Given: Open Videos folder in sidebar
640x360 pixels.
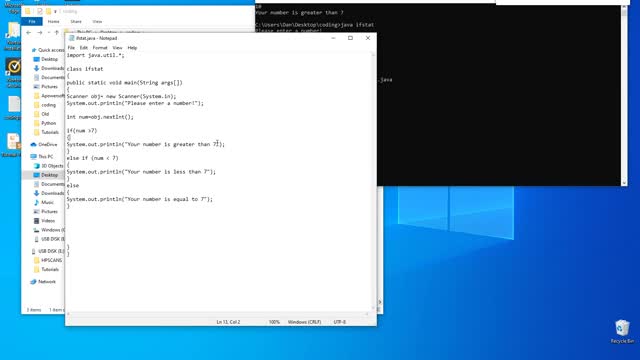Looking at the screenshot, I should tap(48, 221).
